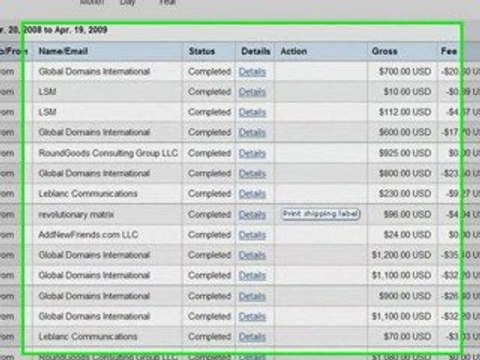480x360 pixels.
Task: Click the date range text ending Apr. 19, 2009
Action: 53,30
